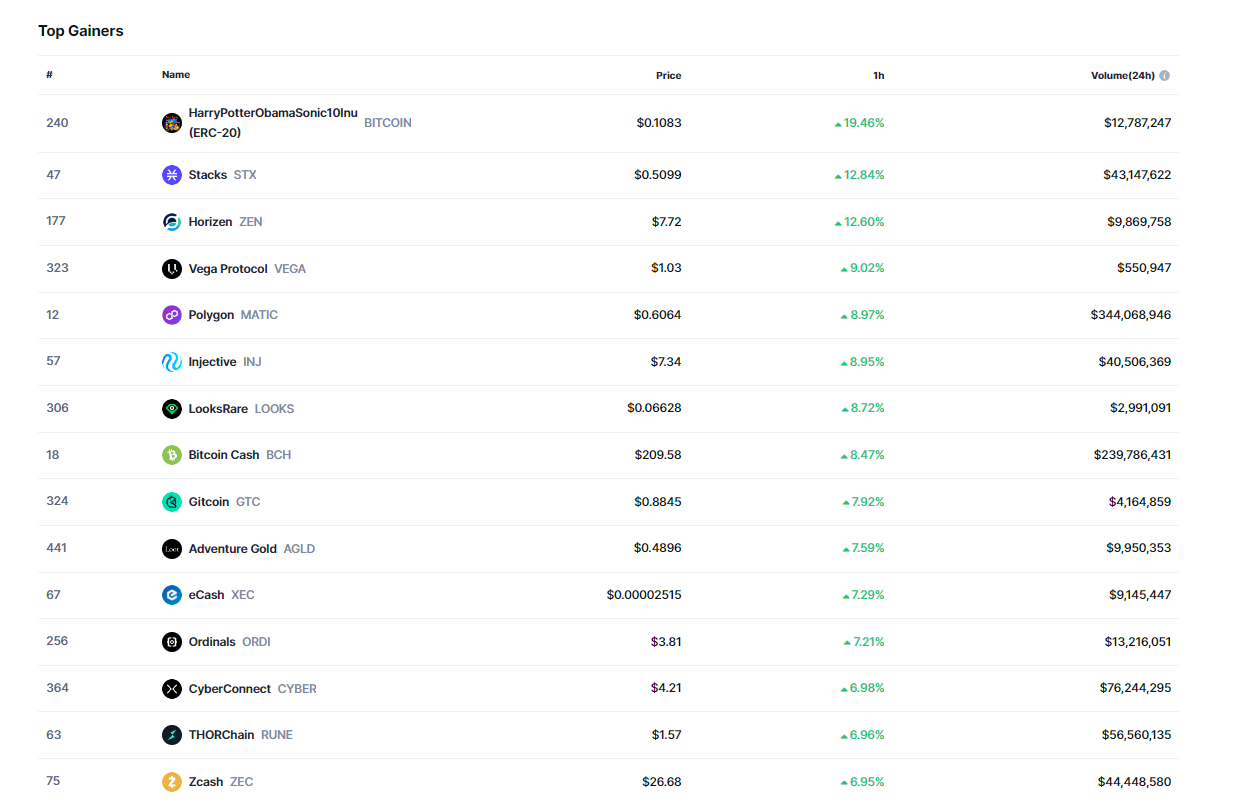Sort table by Price column header
Image resolution: width=1241 pixels, height=805 pixels.
point(668,76)
